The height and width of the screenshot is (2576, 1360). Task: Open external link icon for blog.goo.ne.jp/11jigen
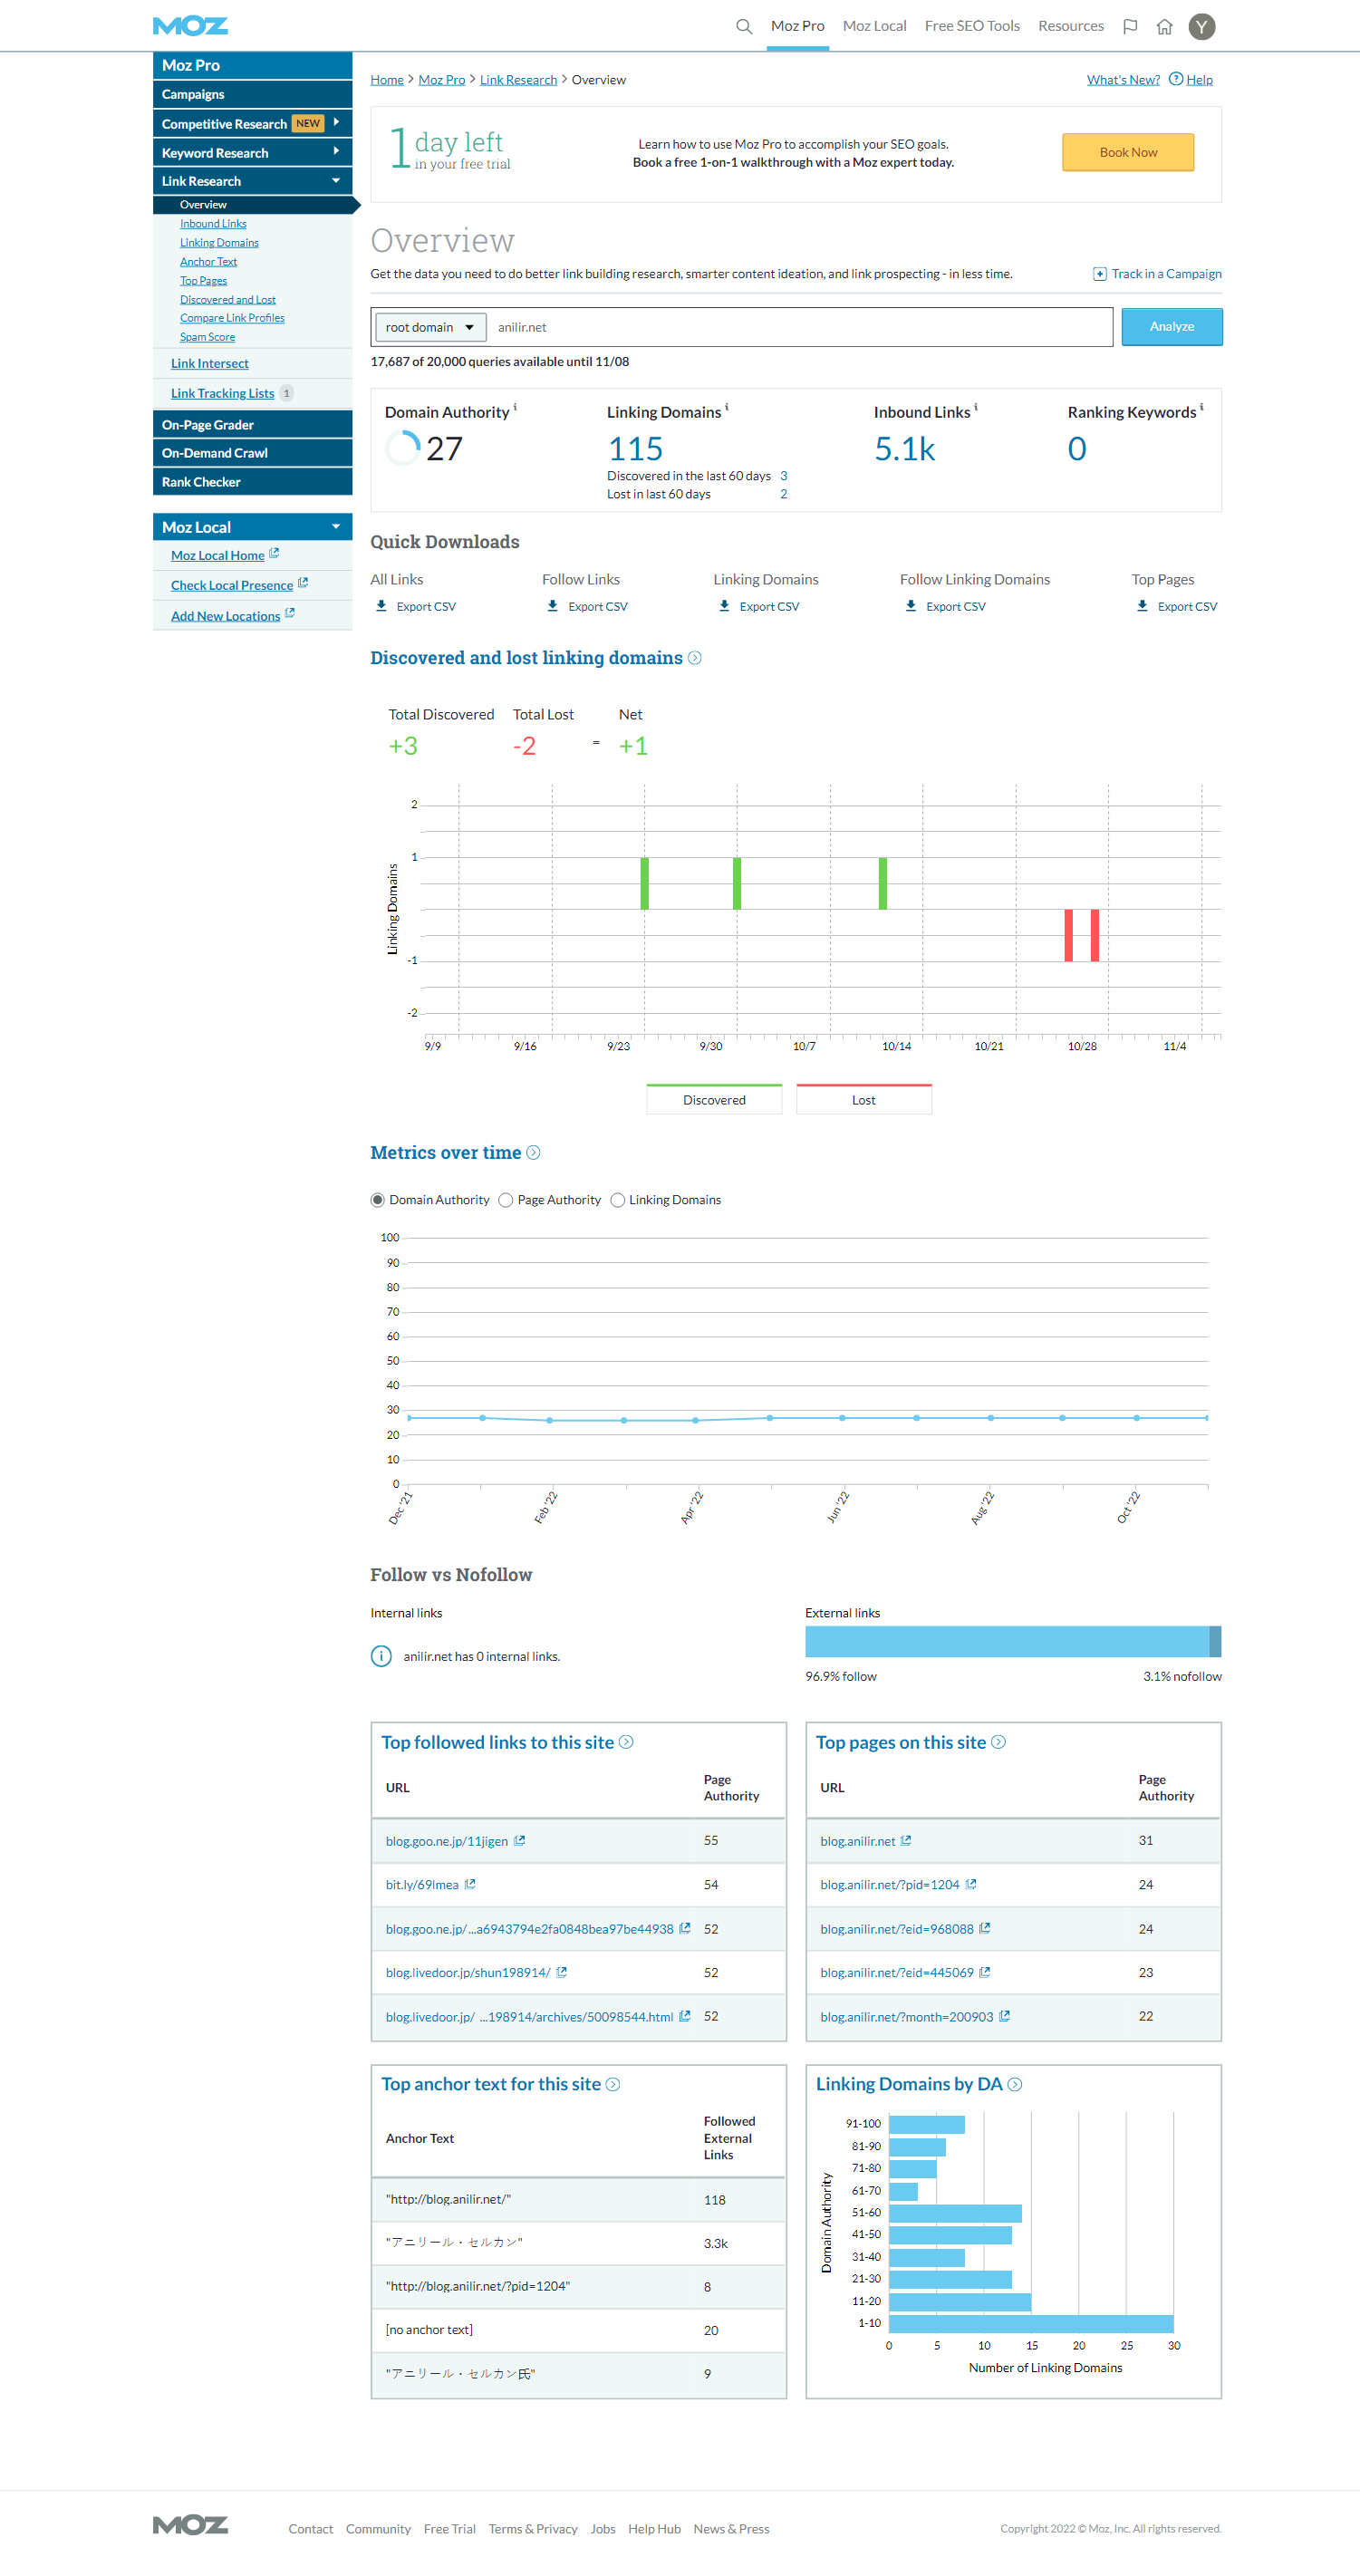(x=520, y=1840)
